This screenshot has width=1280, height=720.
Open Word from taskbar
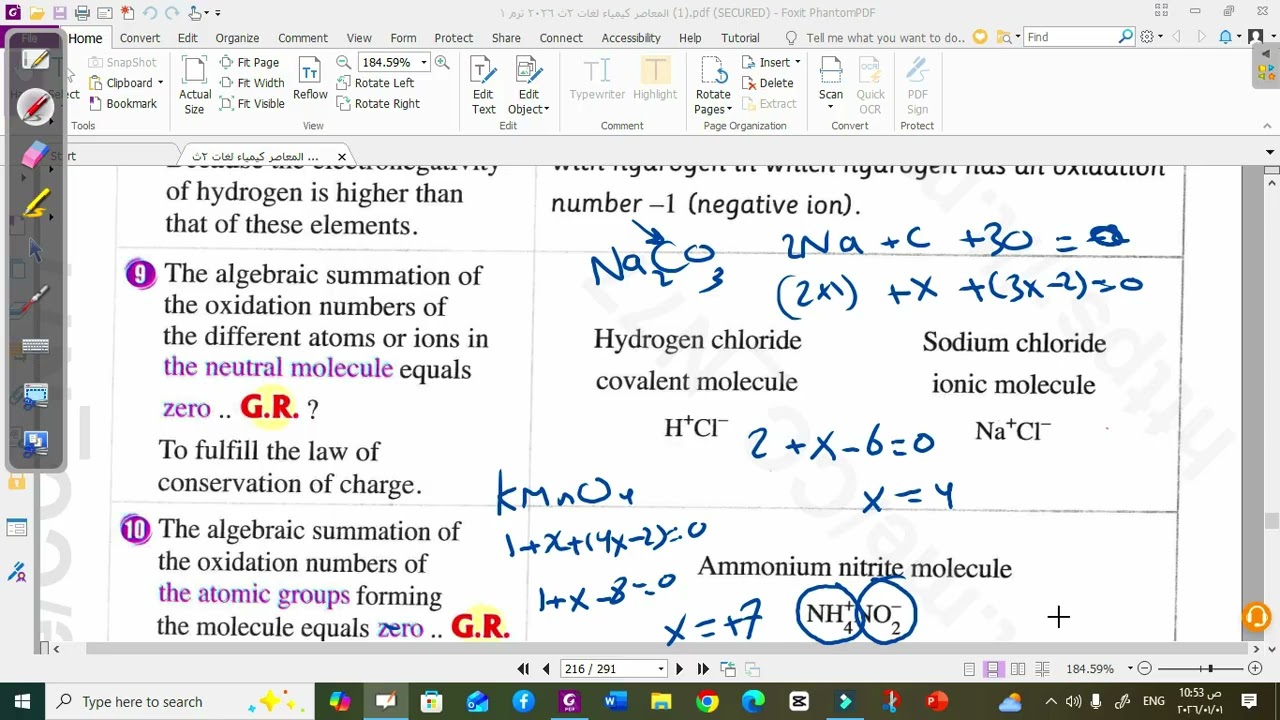(614, 701)
